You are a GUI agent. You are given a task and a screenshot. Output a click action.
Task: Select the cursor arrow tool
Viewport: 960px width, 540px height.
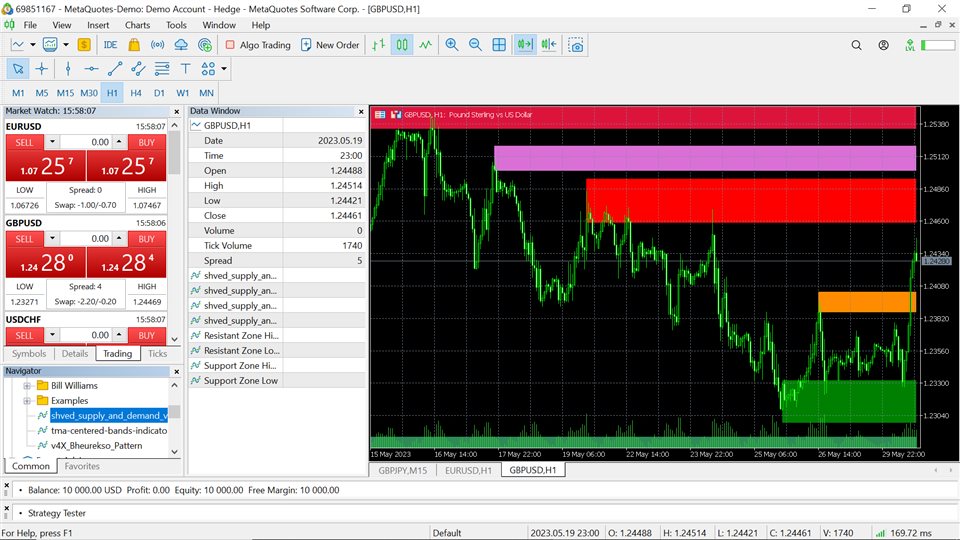click(18, 69)
